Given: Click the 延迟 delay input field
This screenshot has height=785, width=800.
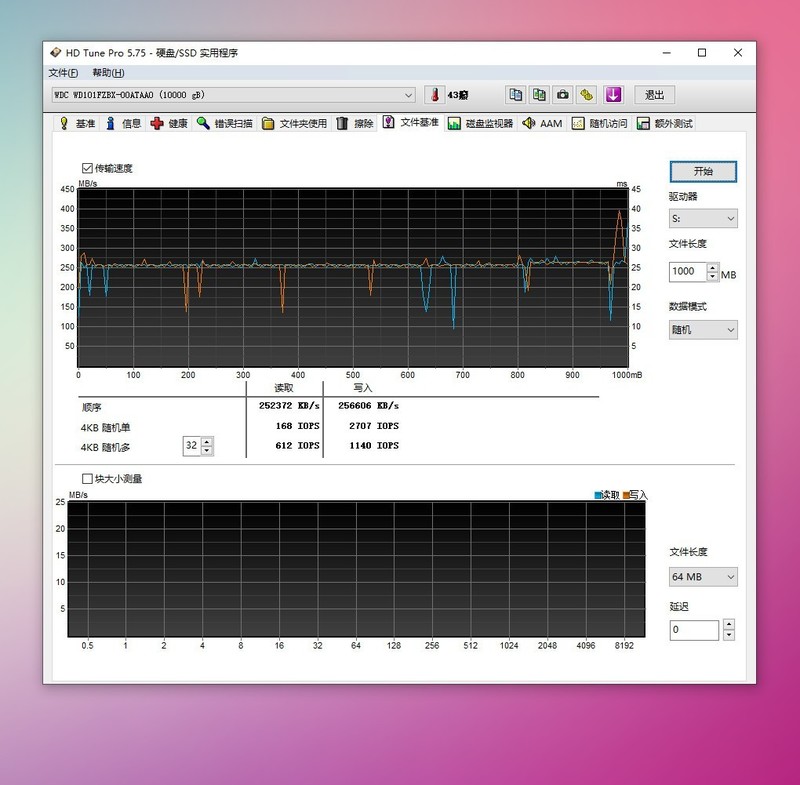Looking at the screenshot, I should [694, 630].
